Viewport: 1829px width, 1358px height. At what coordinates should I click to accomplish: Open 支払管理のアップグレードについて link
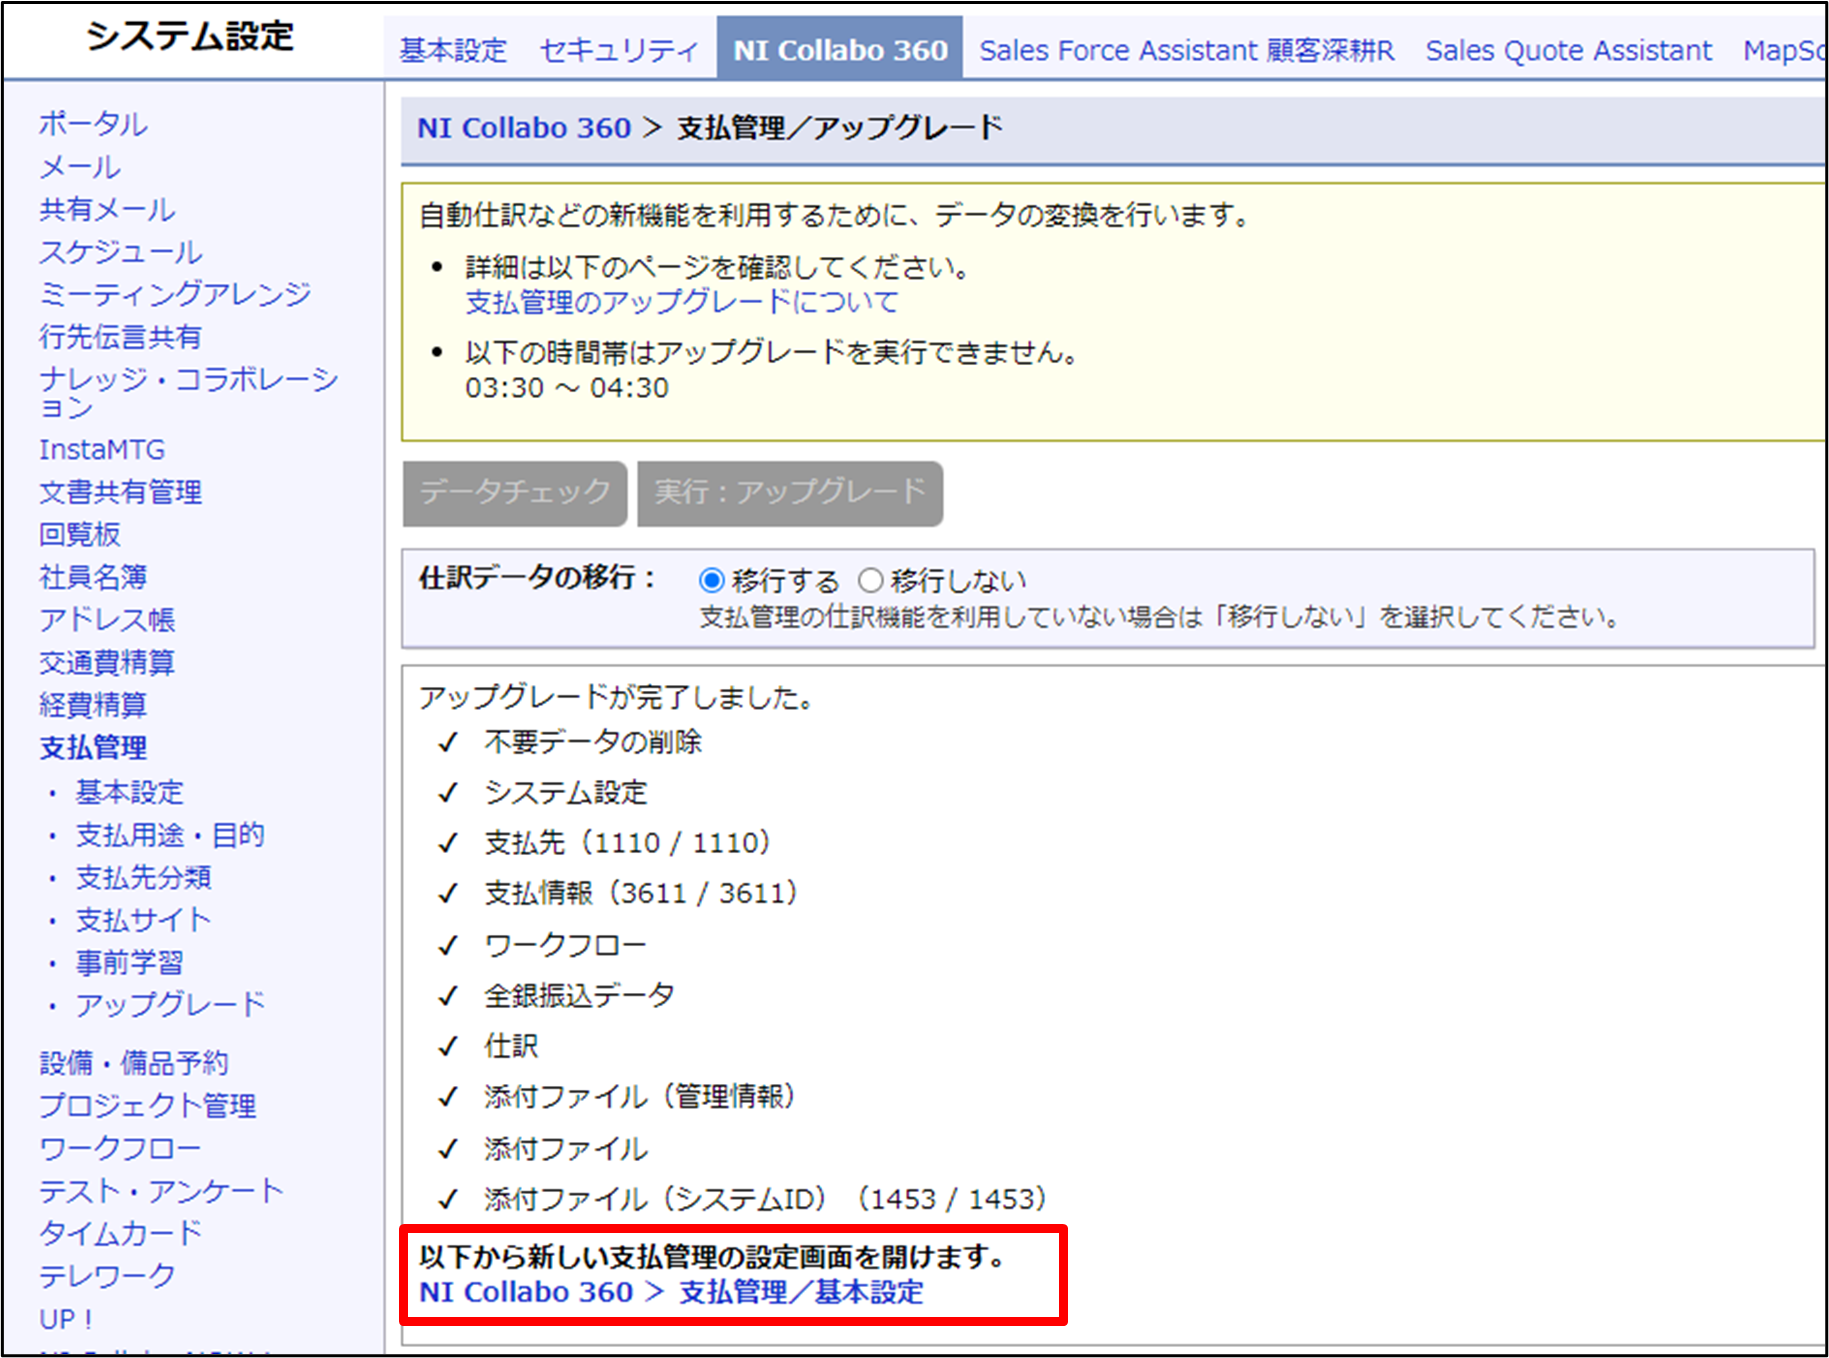coord(682,302)
